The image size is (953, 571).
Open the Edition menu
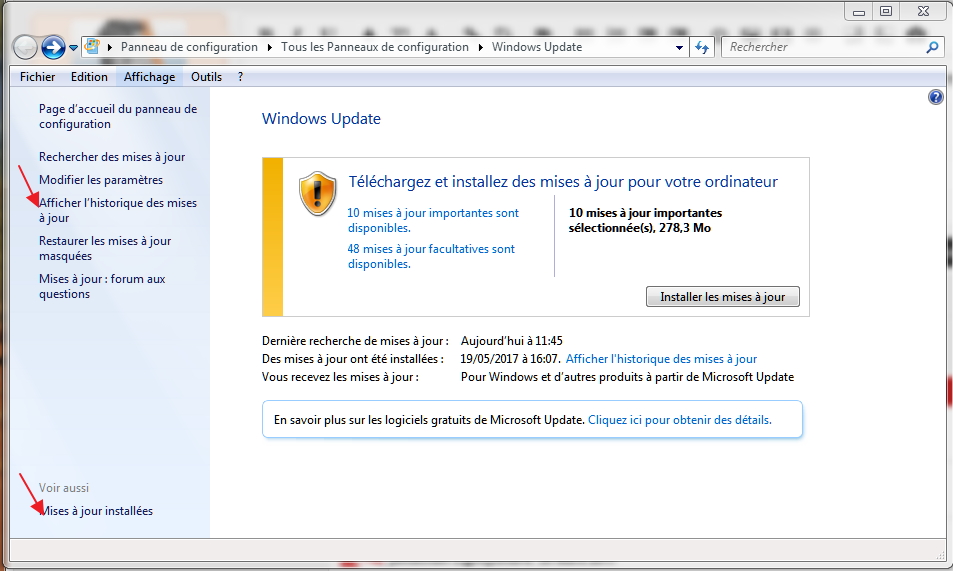89,77
